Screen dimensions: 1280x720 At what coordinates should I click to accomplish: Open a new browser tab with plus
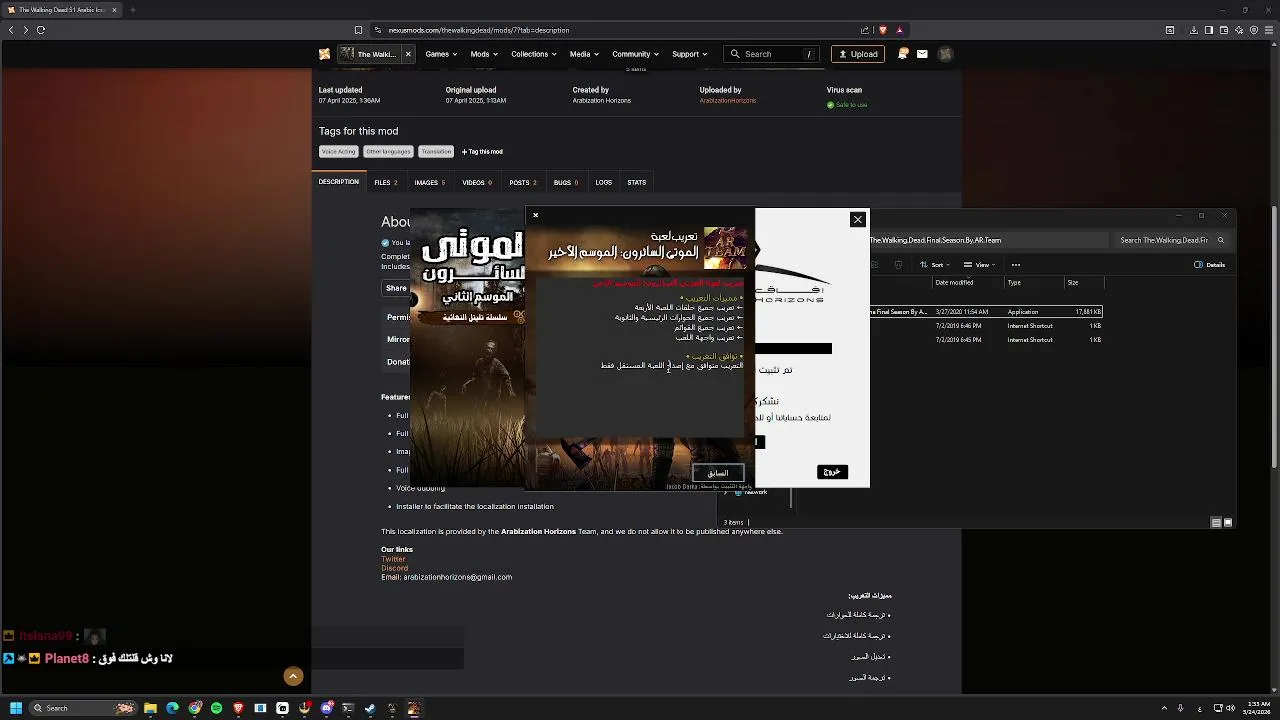coord(132,10)
